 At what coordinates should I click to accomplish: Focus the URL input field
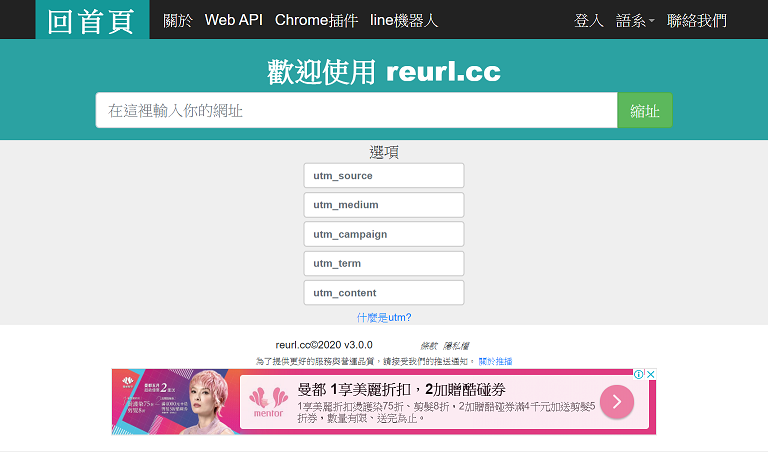356,110
